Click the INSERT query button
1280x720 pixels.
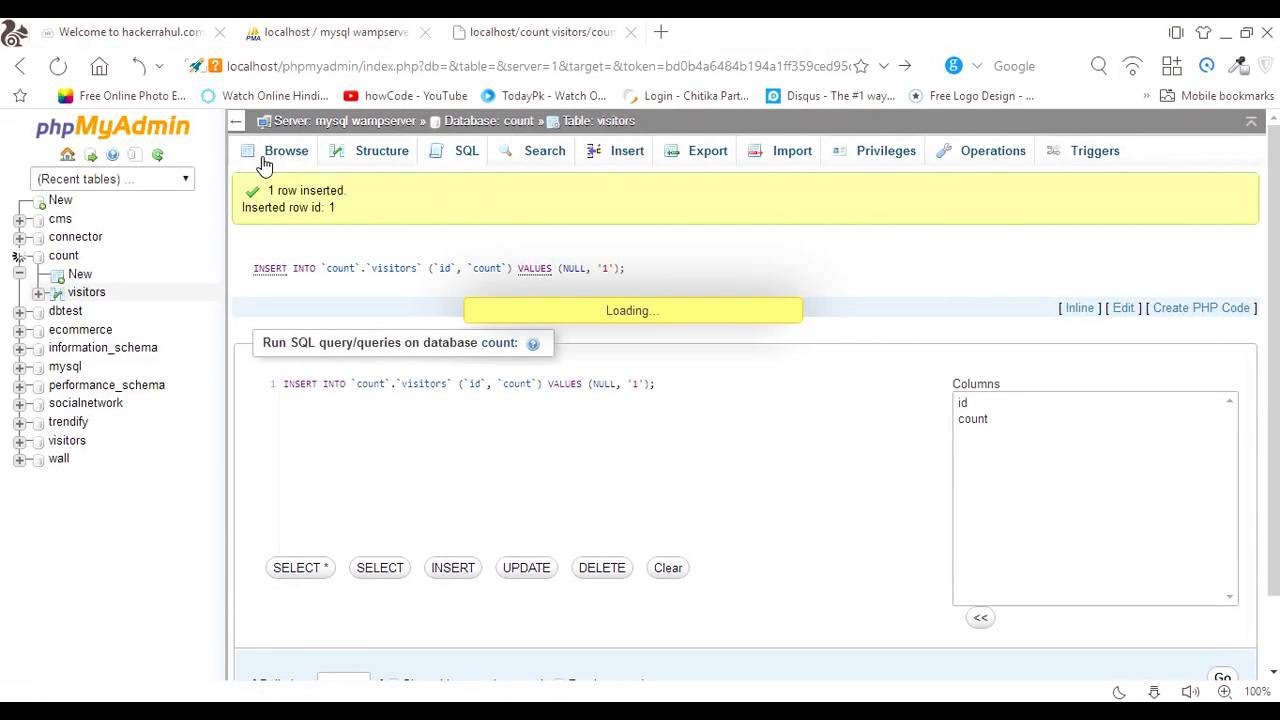[453, 568]
